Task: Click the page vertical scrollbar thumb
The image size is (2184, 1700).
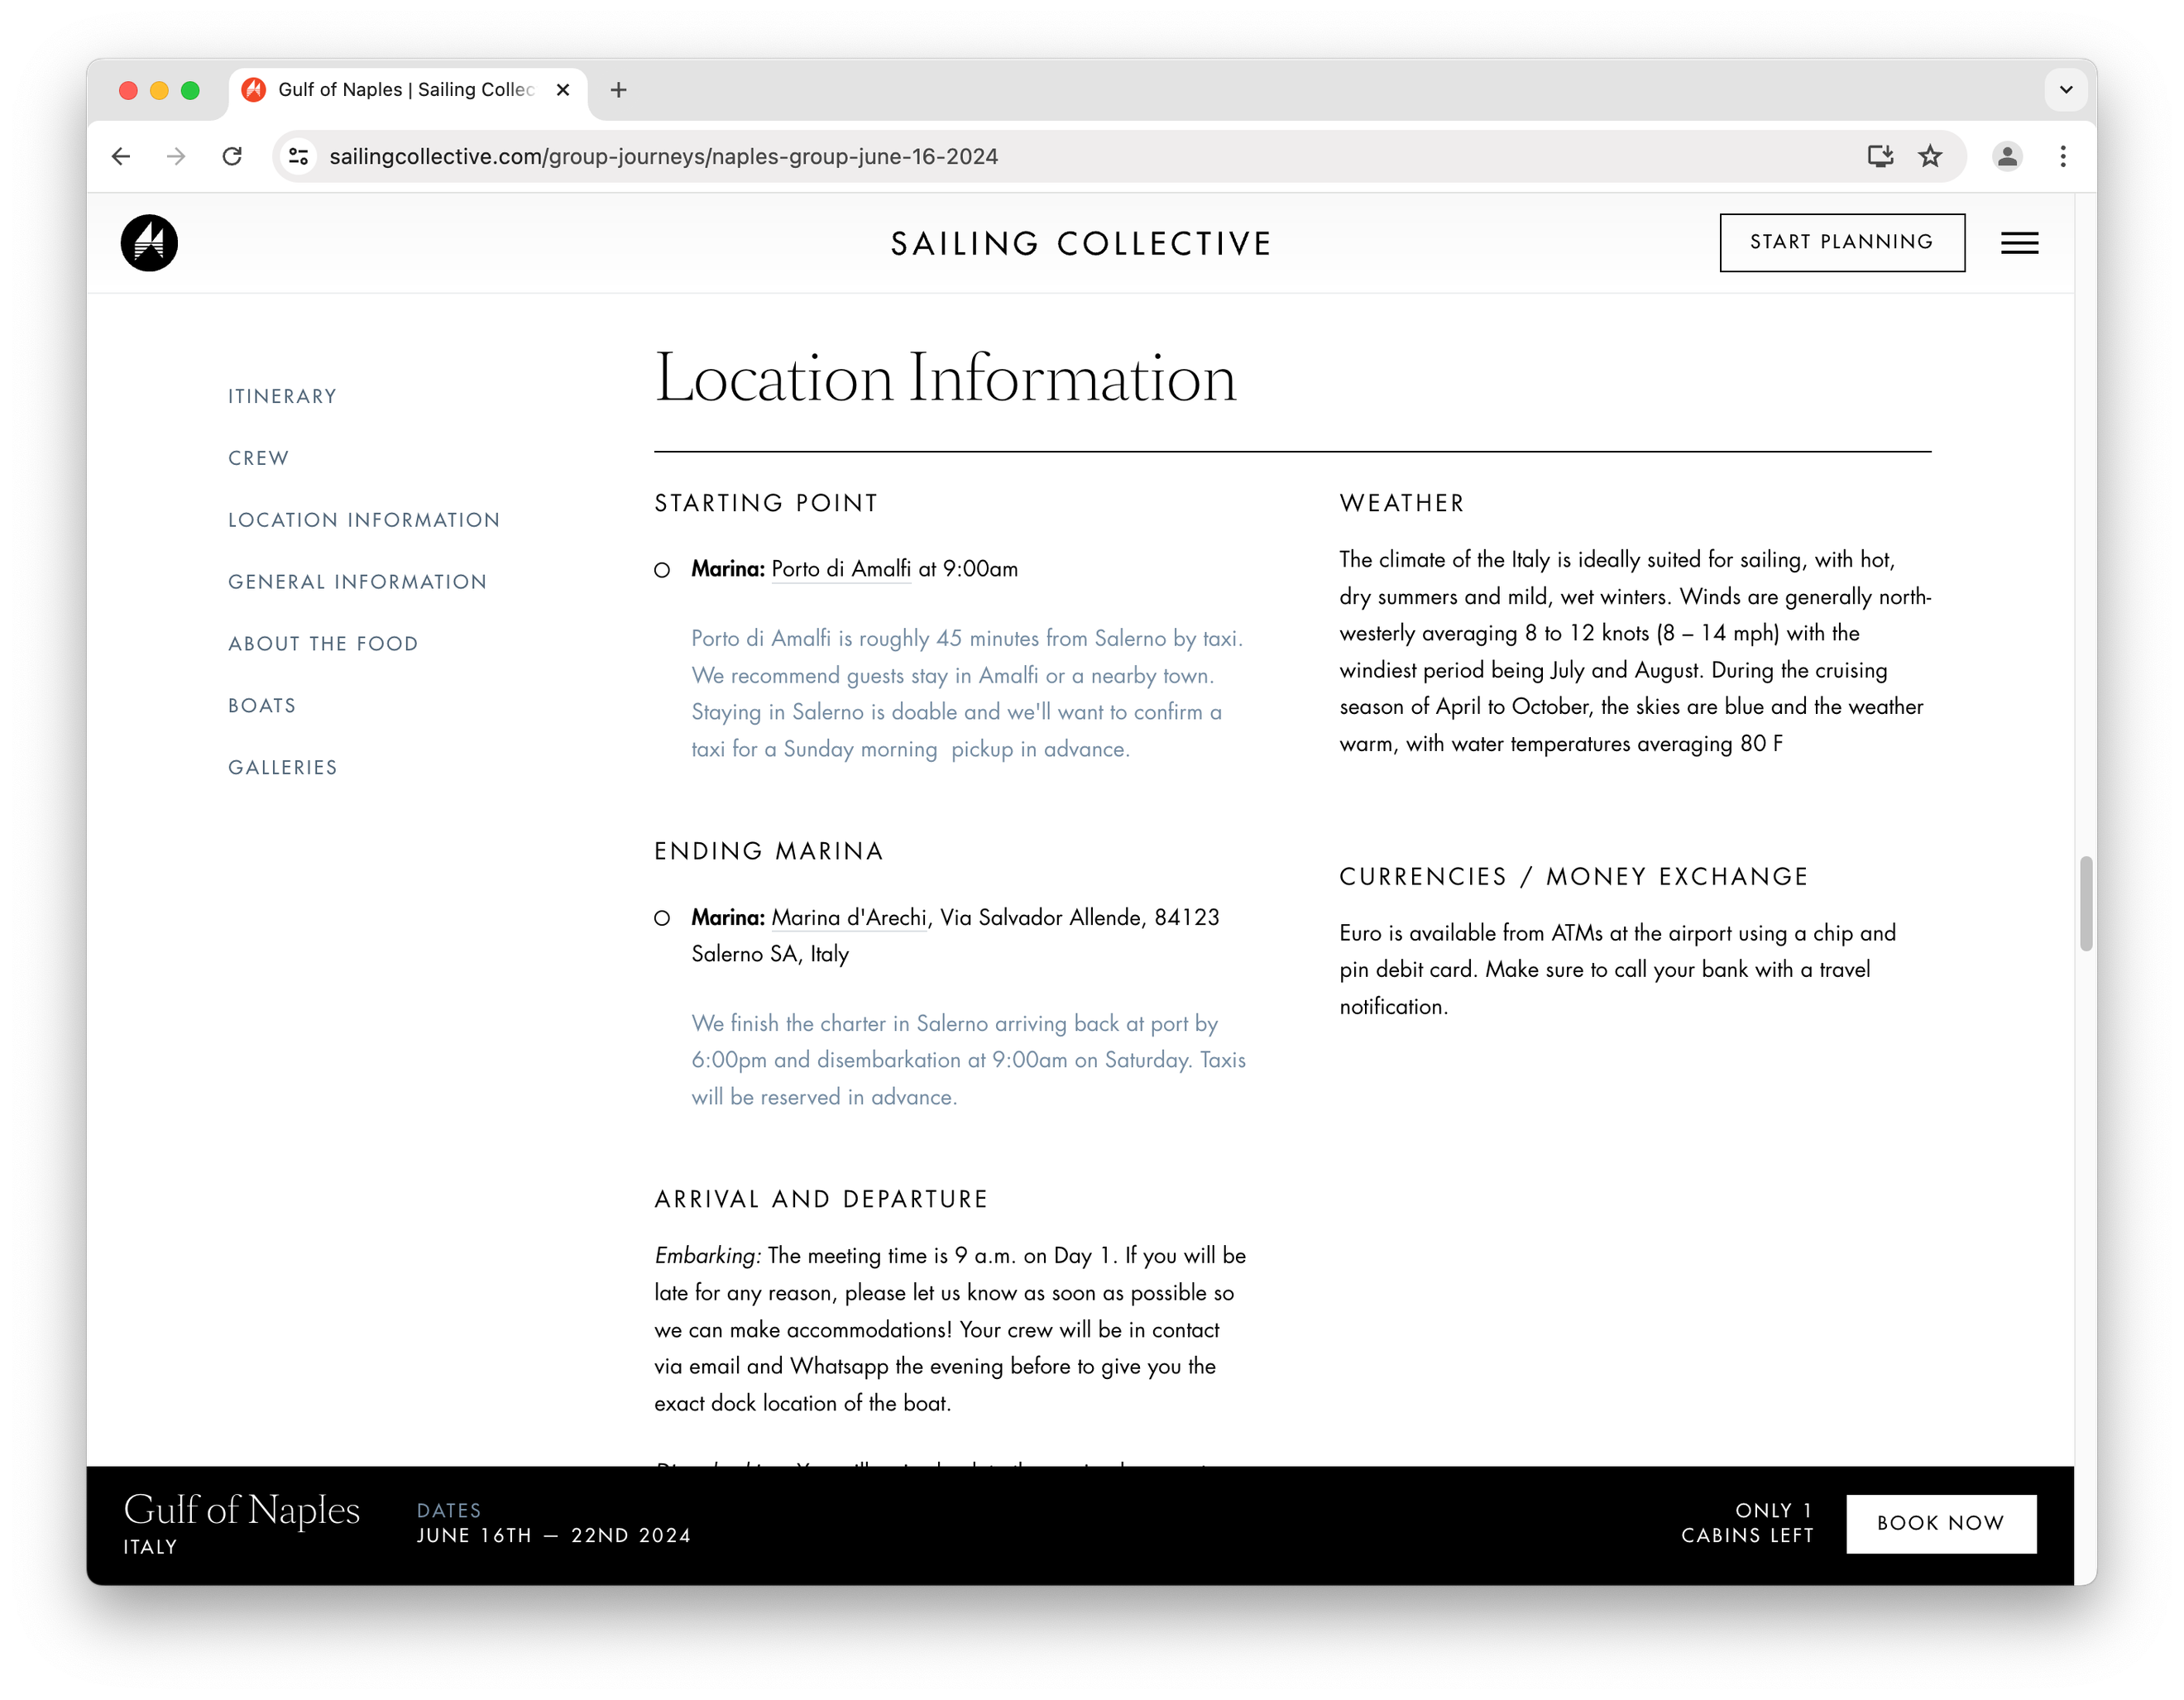Action: click(x=2085, y=903)
